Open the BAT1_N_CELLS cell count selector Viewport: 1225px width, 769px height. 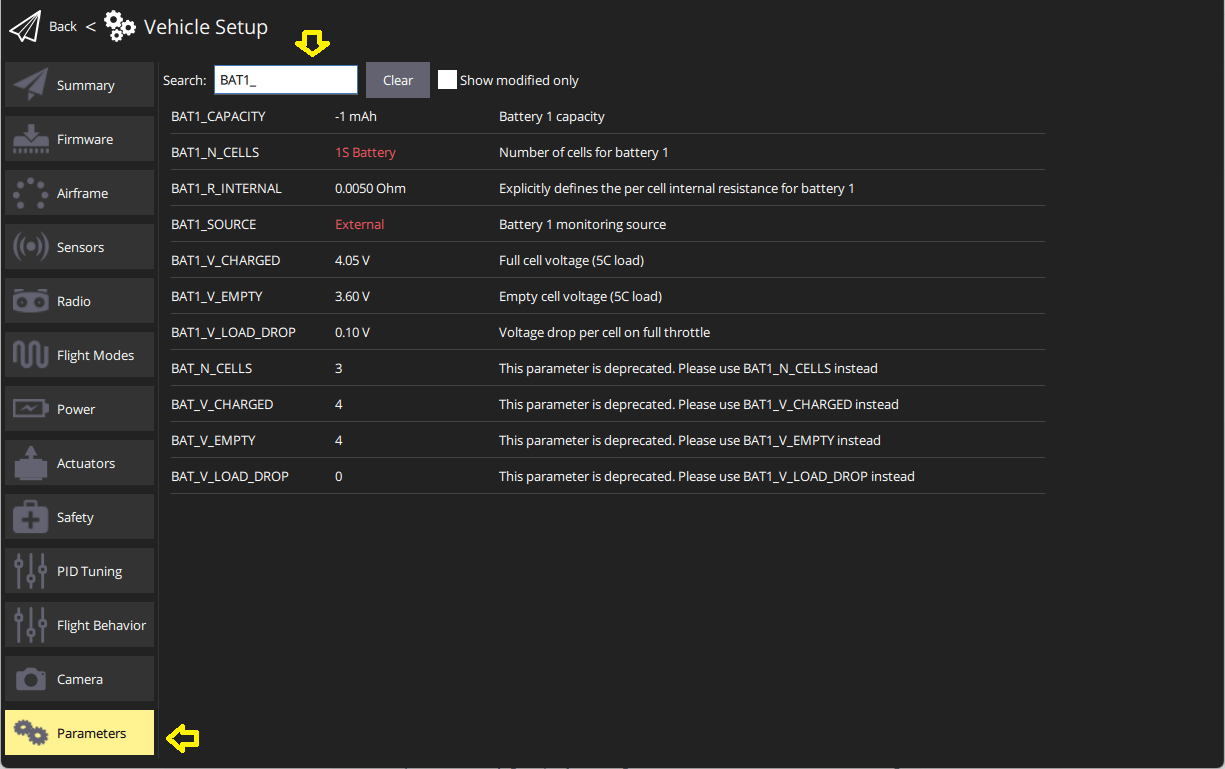[365, 152]
